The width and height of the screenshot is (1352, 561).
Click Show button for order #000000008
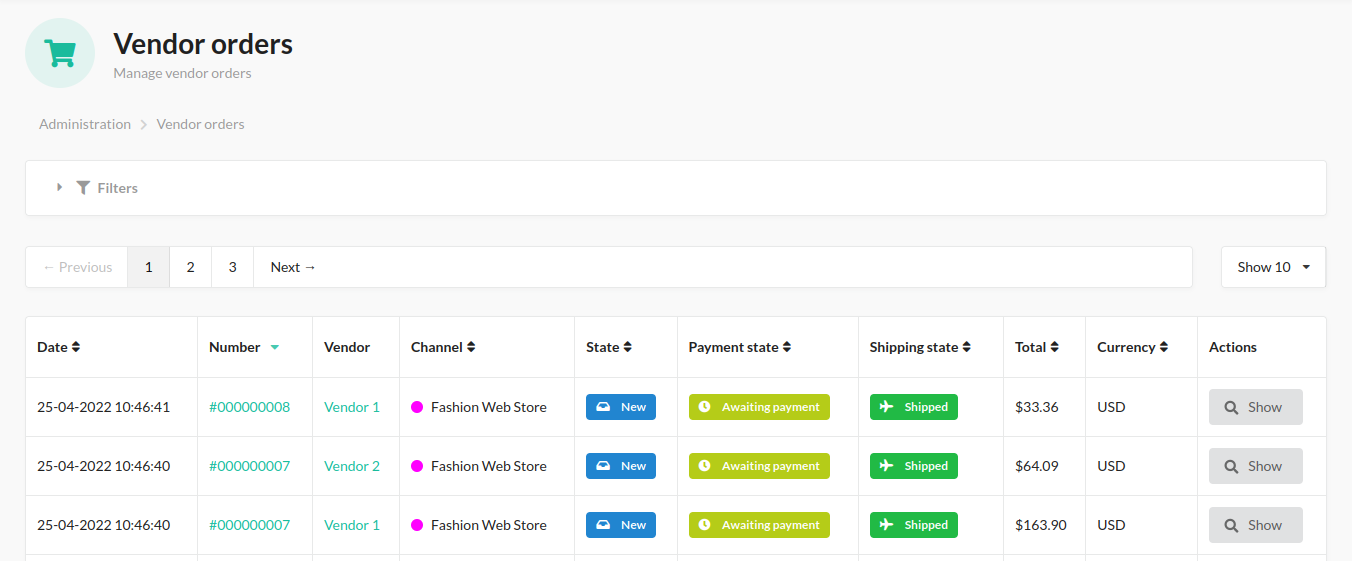pos(1255,407)
